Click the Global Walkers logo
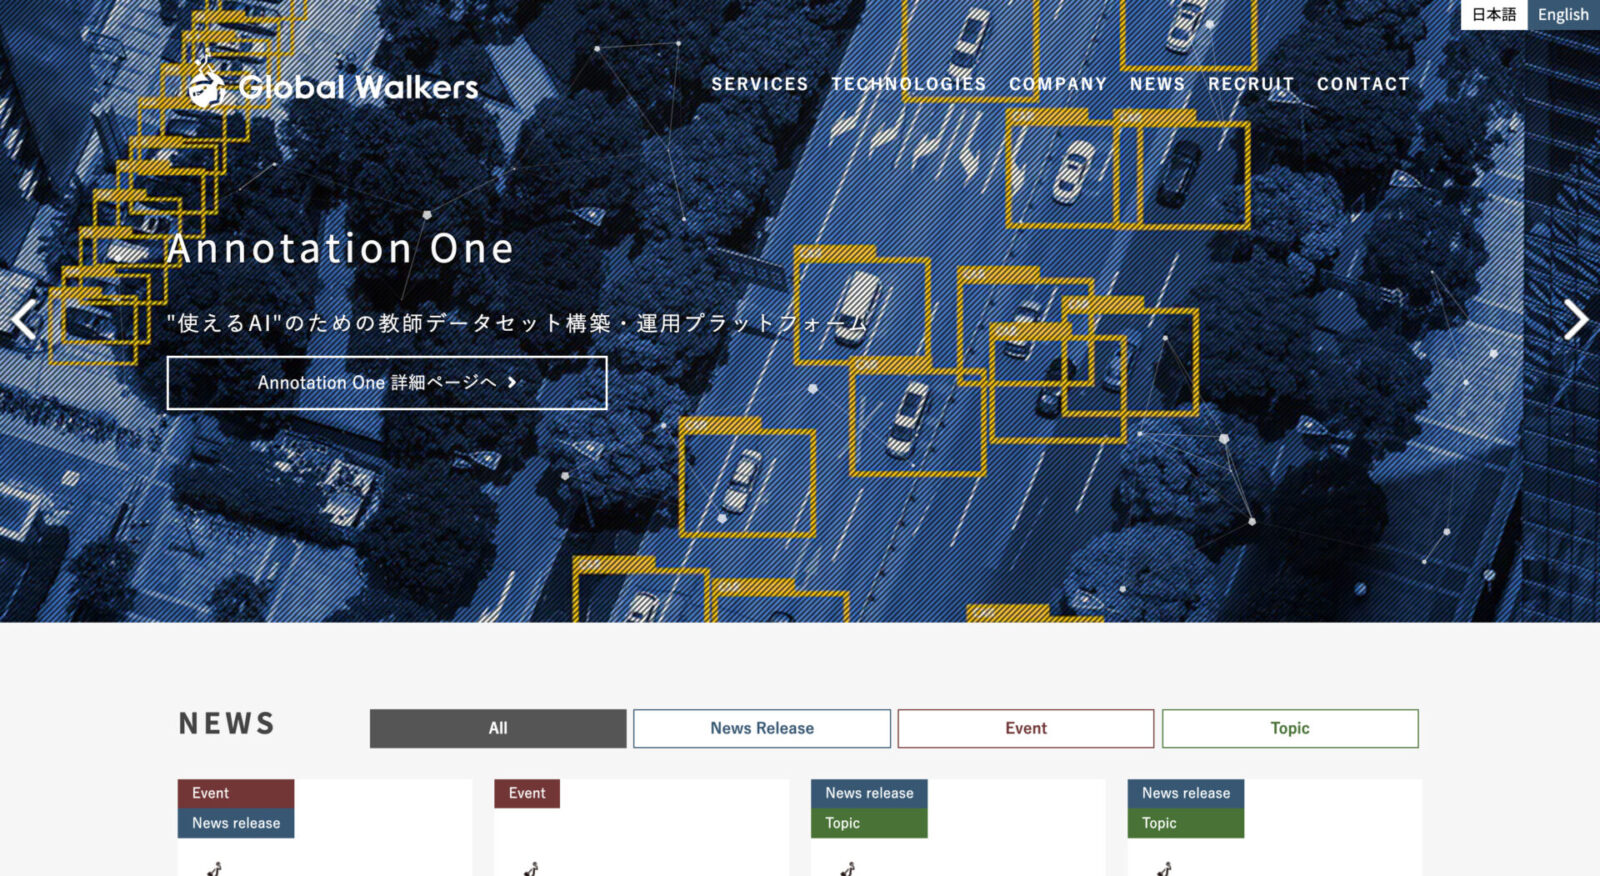Viewport: 1600px width, 876px height. [x=334, y=87]
